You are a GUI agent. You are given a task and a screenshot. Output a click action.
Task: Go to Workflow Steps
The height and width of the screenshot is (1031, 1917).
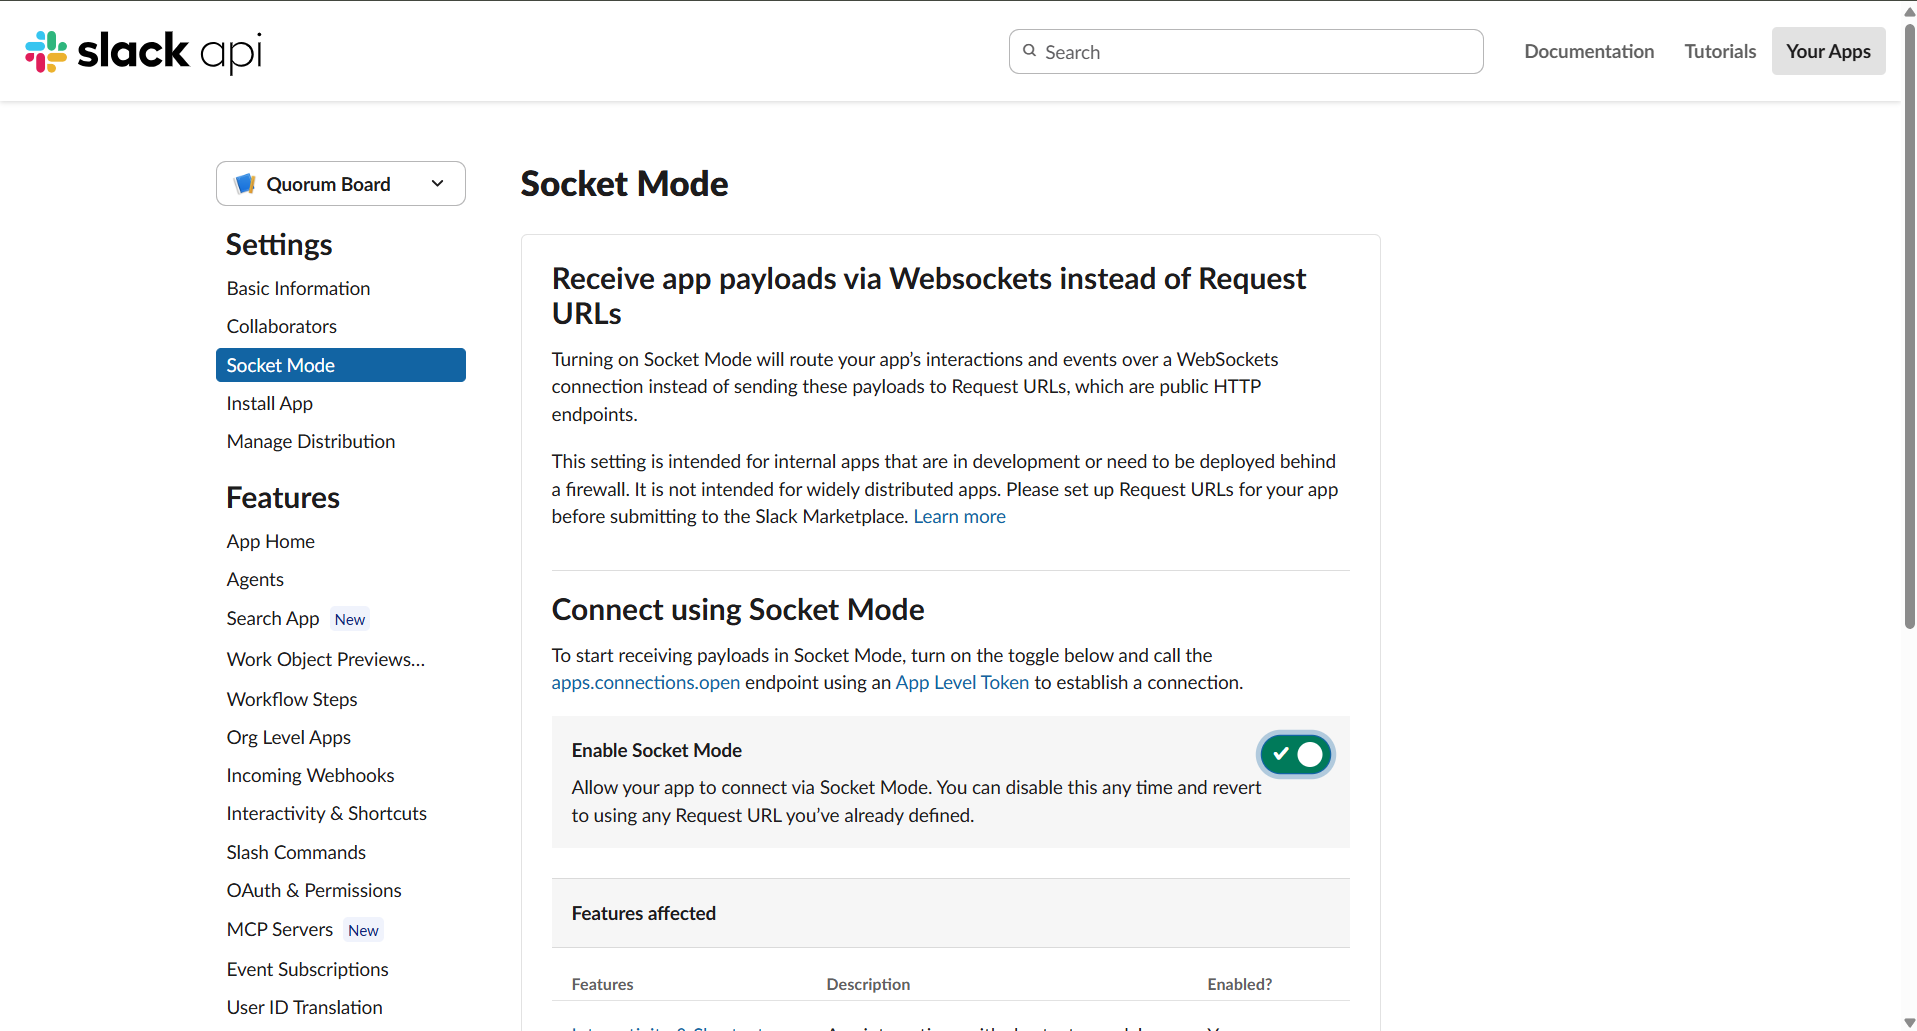pos(292,699)
